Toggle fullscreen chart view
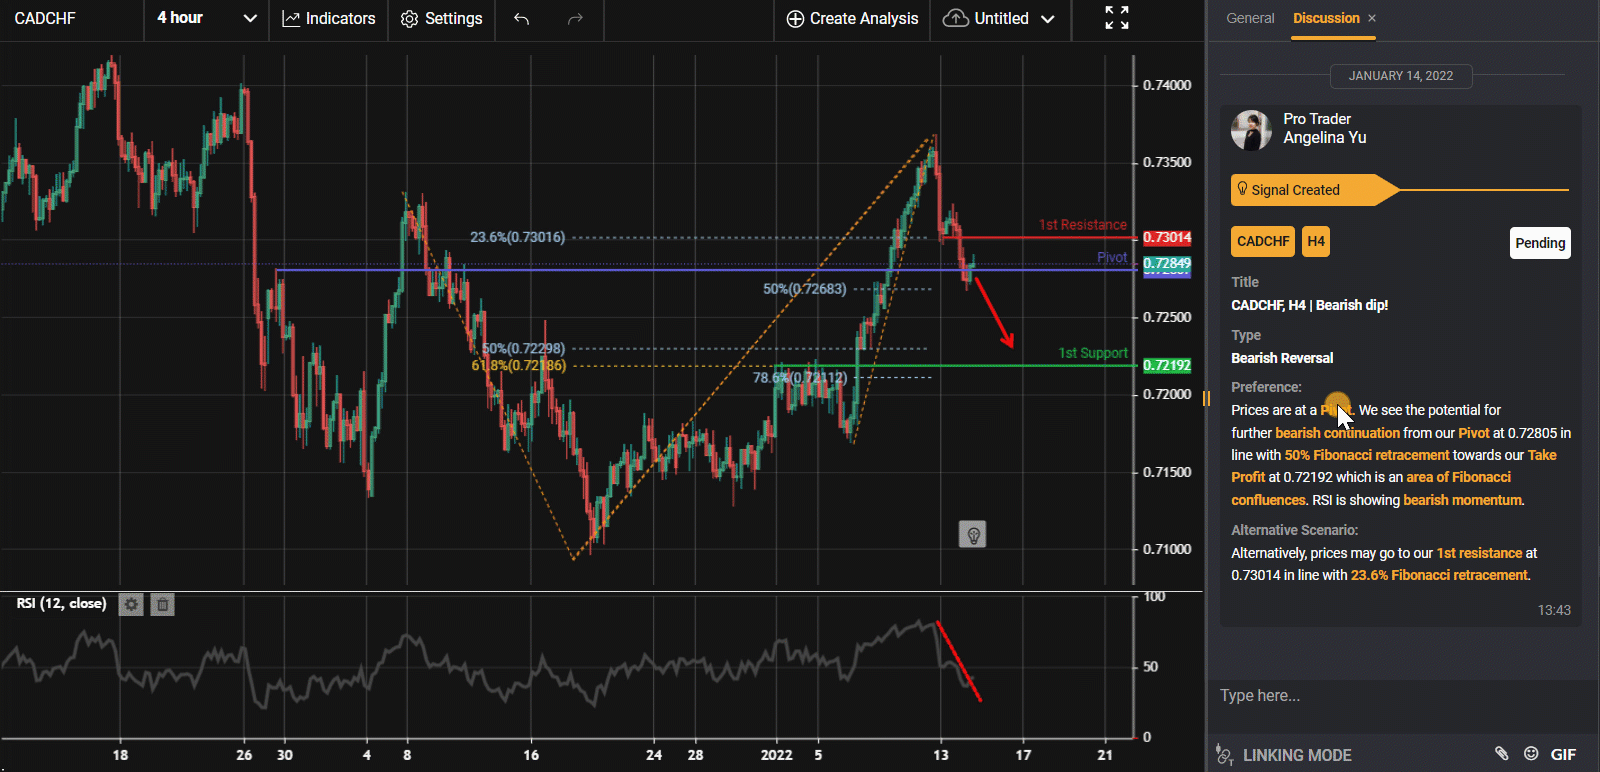This screenshot has height=772, width=1600. pos(1117,18)
